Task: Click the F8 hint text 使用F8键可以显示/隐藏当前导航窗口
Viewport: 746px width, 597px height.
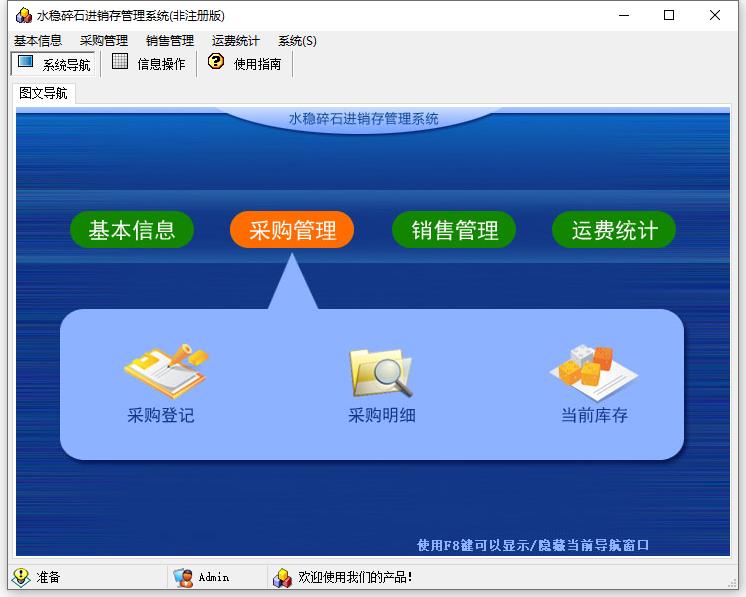Action: (533, 545)
